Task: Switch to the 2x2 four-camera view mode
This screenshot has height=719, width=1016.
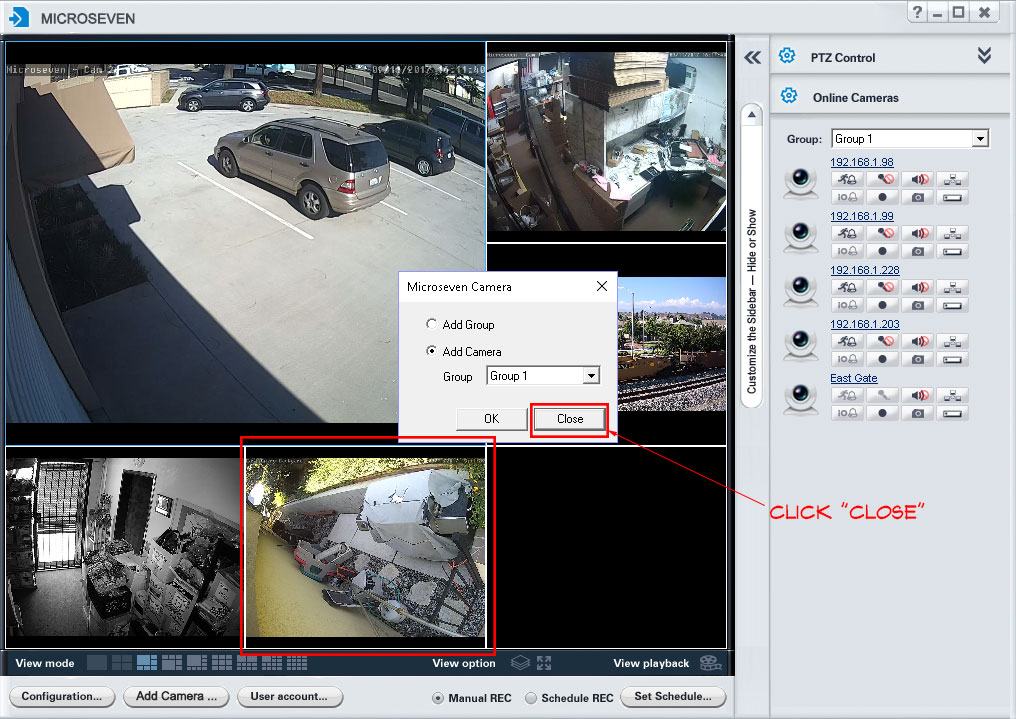Action: point(122,663)
